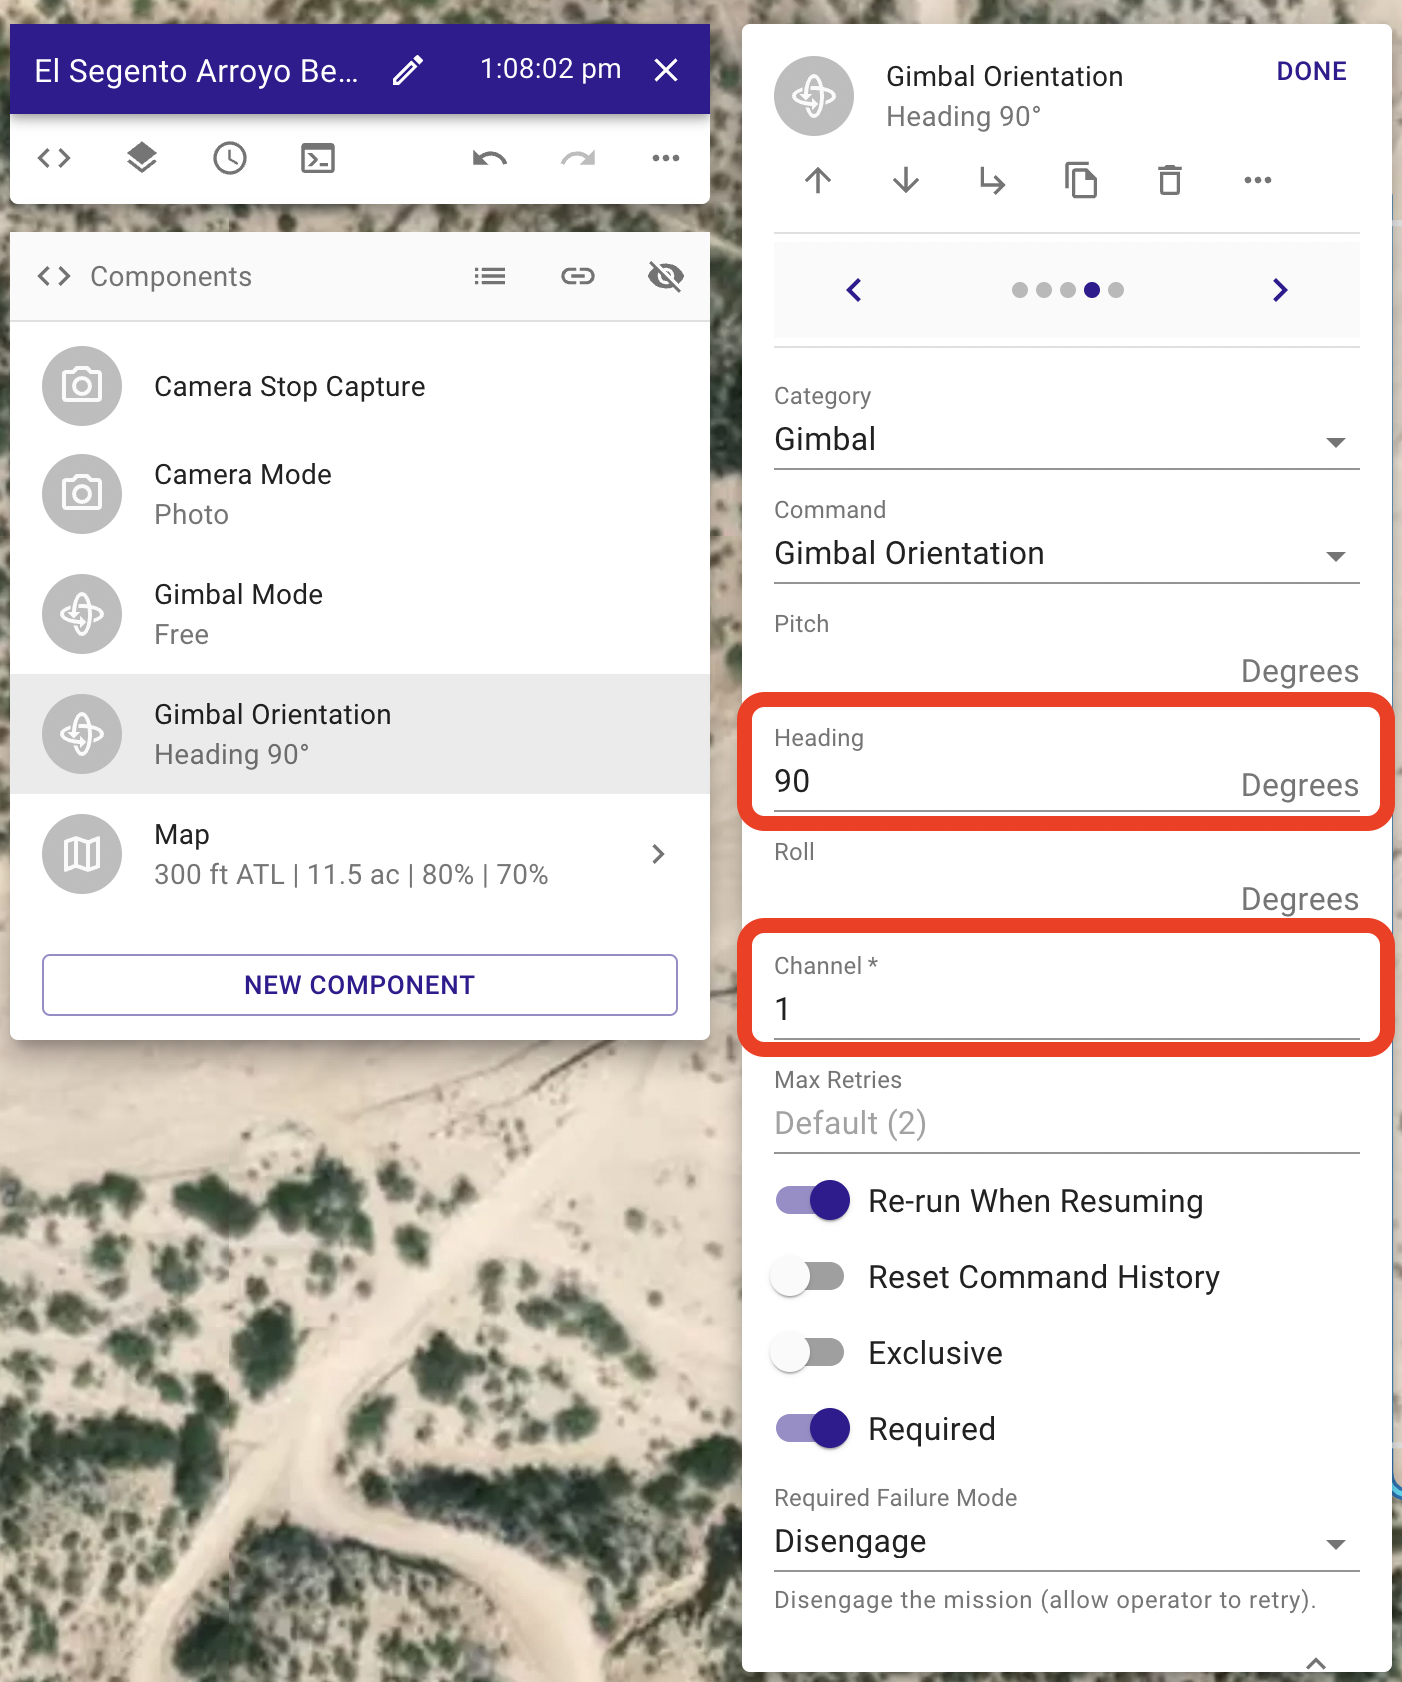Image resolution: width=1402 pixels, height=1682 pixels.
Task: Undo the last change
Action: click(490, 158)
